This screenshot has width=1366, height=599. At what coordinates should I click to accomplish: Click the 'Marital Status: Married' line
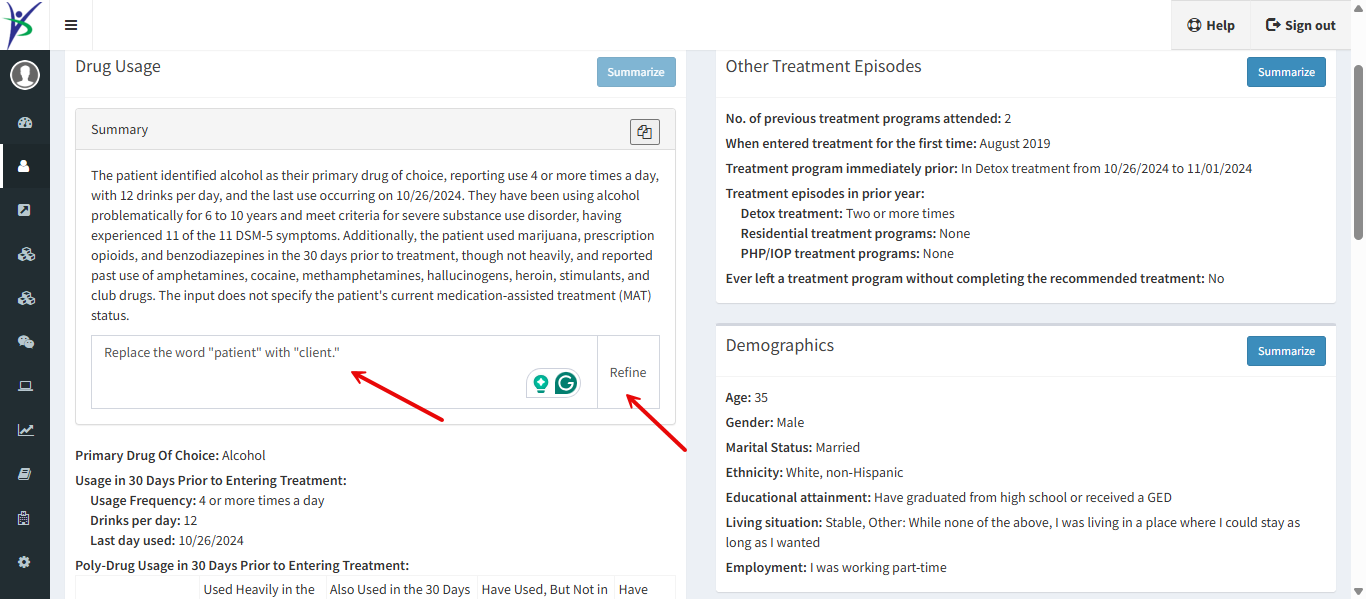pos(793,448)
